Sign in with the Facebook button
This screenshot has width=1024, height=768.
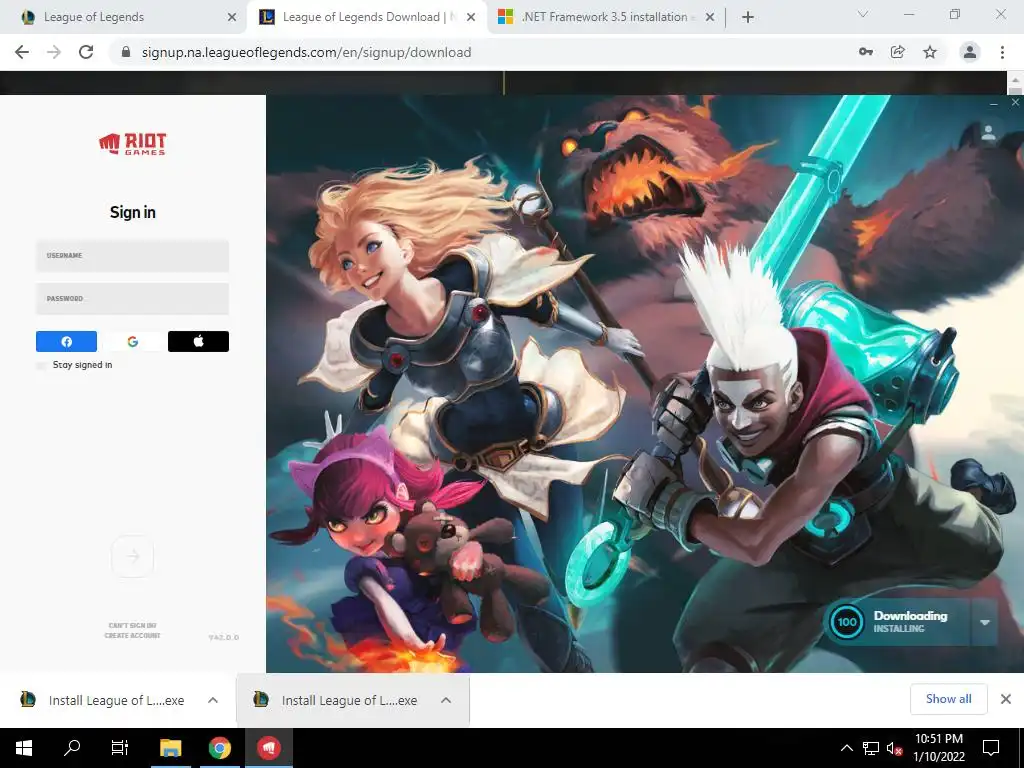pos(66,342)
